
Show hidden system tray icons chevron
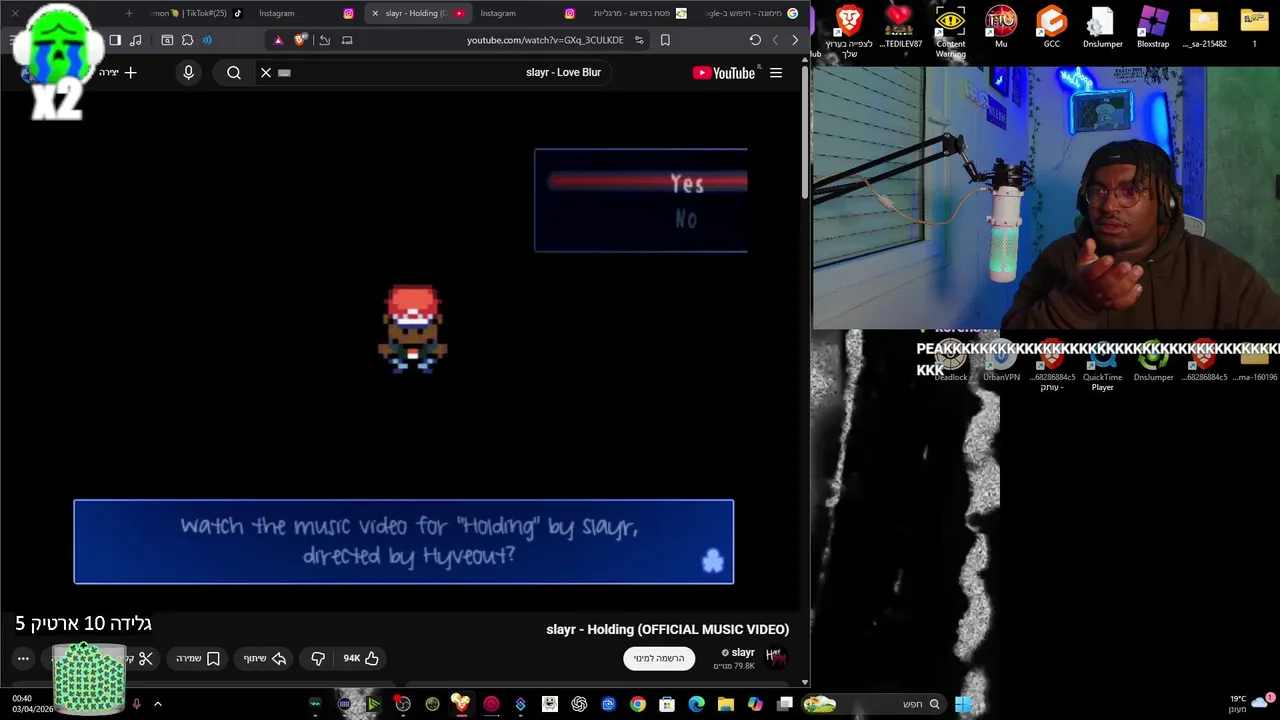pyautogui.click(x=157, y=704)
